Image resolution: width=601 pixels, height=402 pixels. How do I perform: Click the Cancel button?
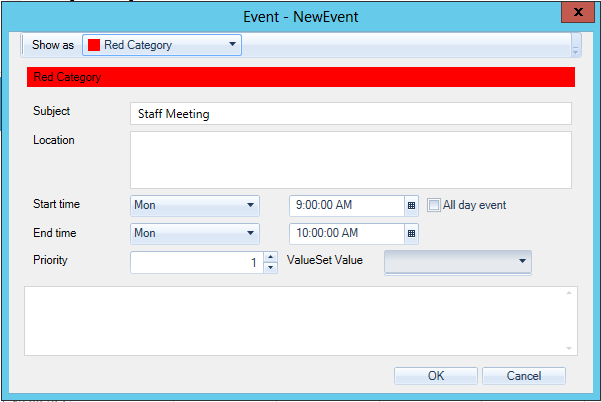click(x=524, y=377)
